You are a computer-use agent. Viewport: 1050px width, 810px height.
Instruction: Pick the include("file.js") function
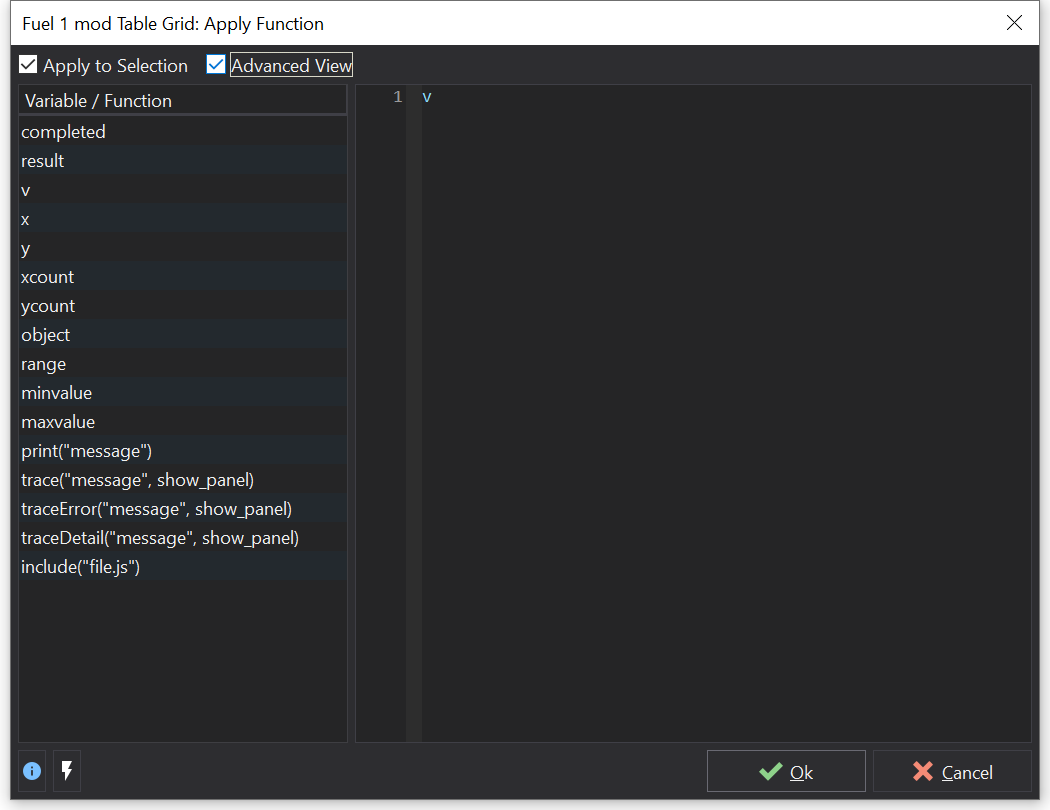pos(81,567)
